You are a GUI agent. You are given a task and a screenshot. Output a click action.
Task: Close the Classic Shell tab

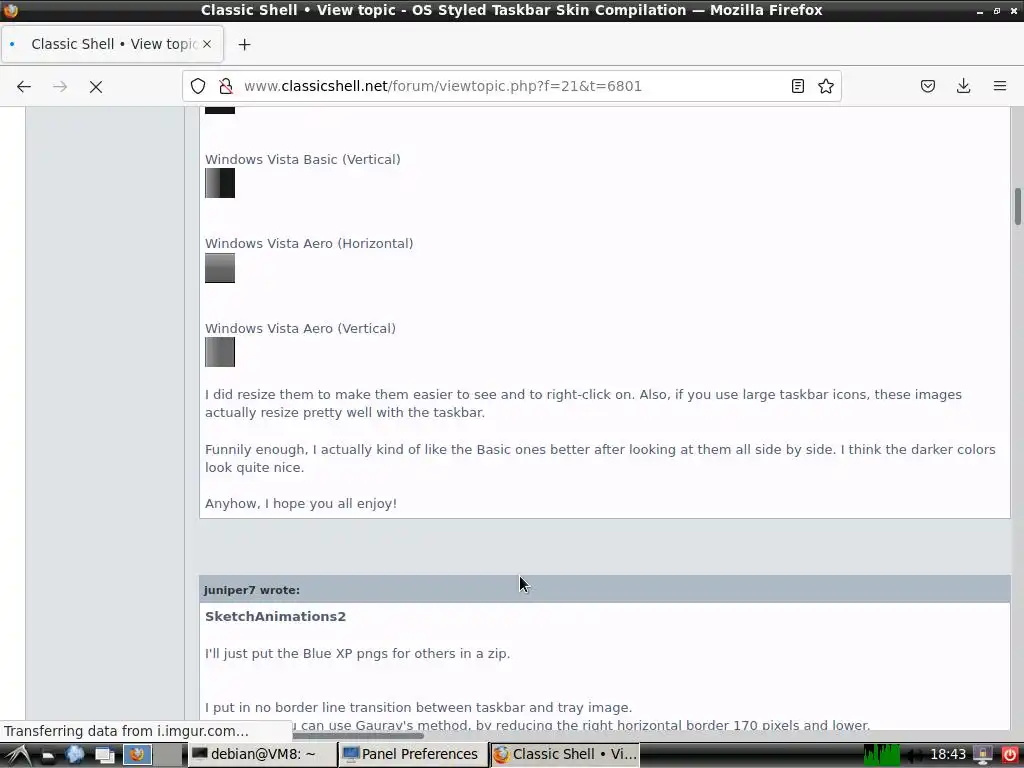coord(206,44)
